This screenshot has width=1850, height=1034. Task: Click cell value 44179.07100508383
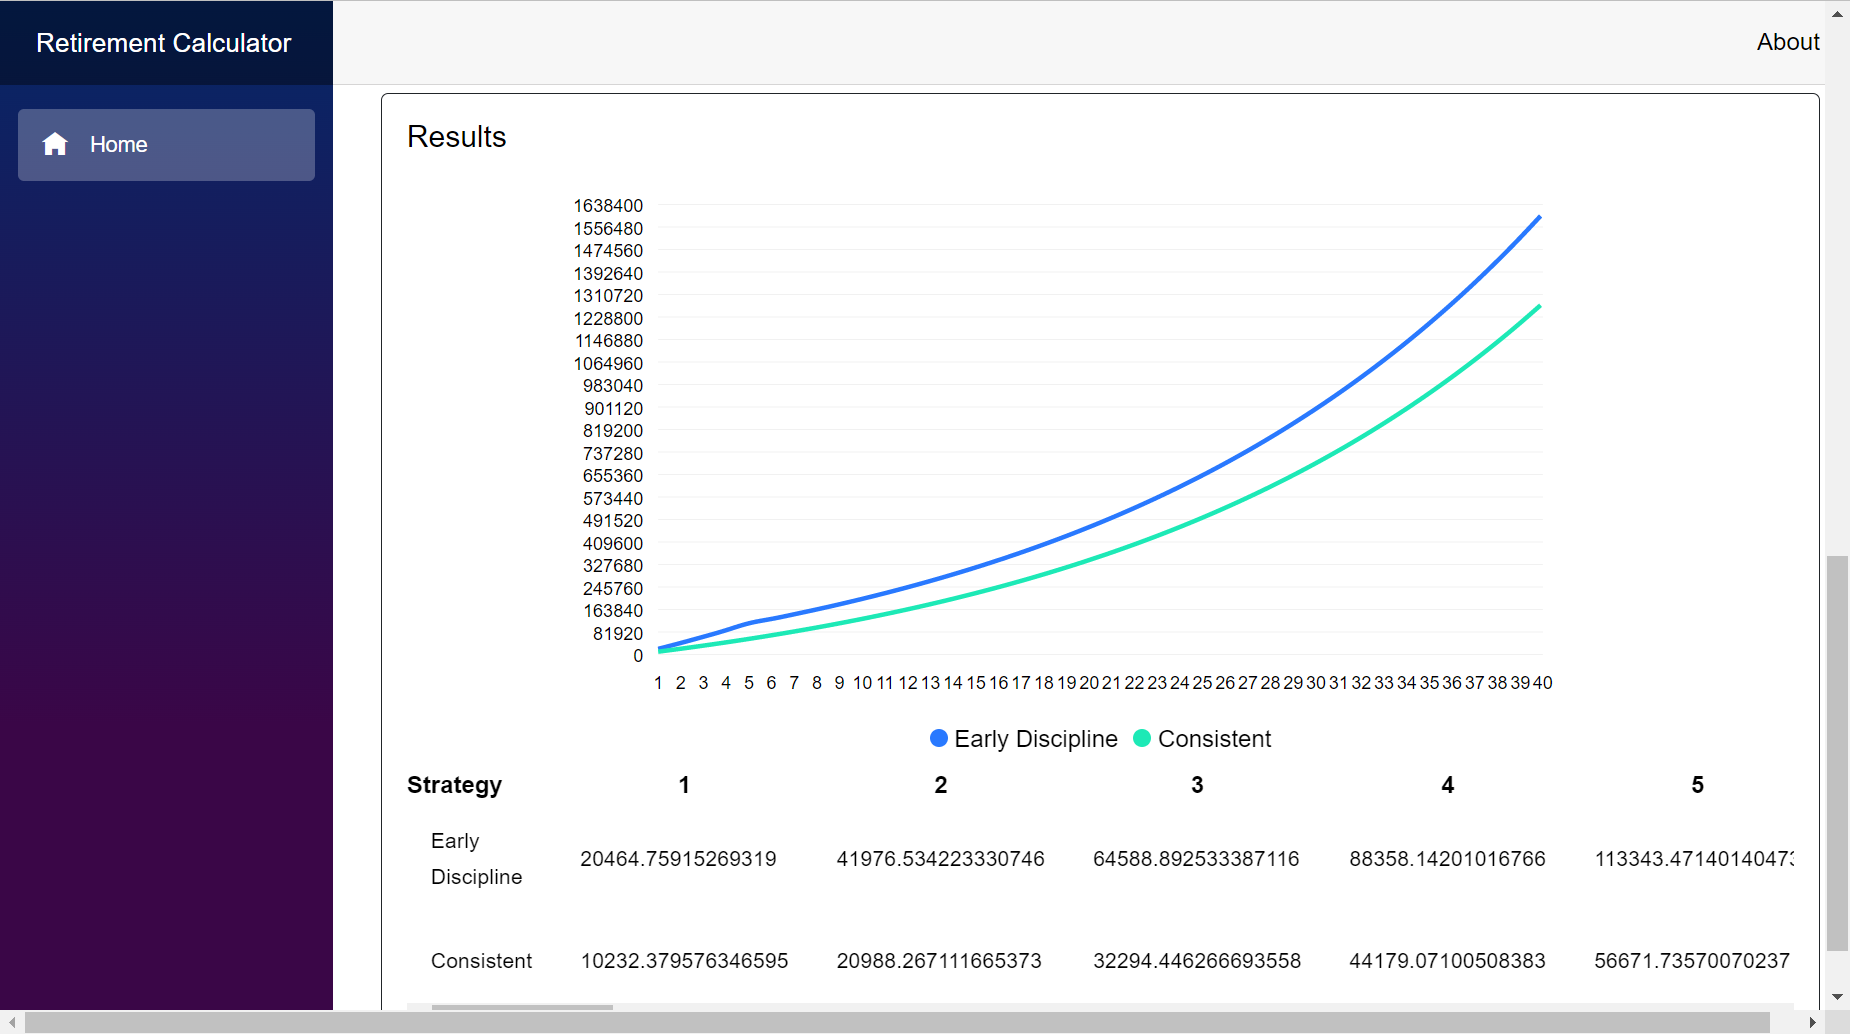click(1447, 961)
